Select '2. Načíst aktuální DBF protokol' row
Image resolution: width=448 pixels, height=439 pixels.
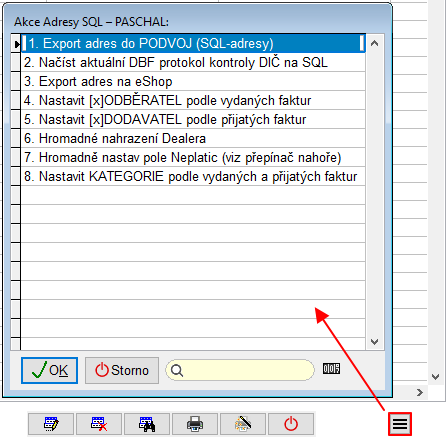193,62
